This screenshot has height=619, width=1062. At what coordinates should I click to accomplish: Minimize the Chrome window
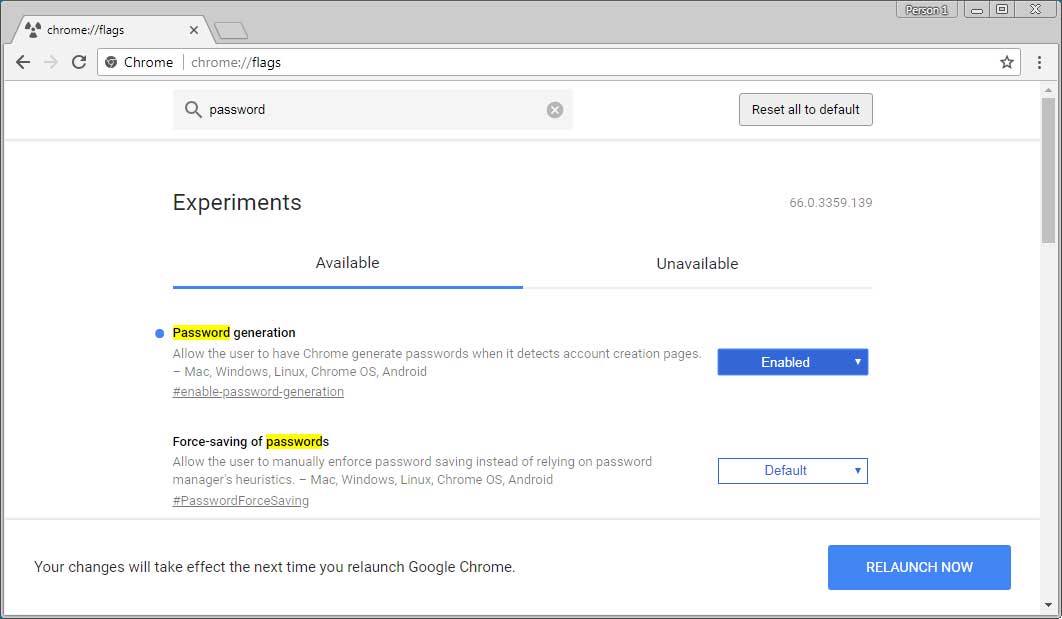[977, 9]
